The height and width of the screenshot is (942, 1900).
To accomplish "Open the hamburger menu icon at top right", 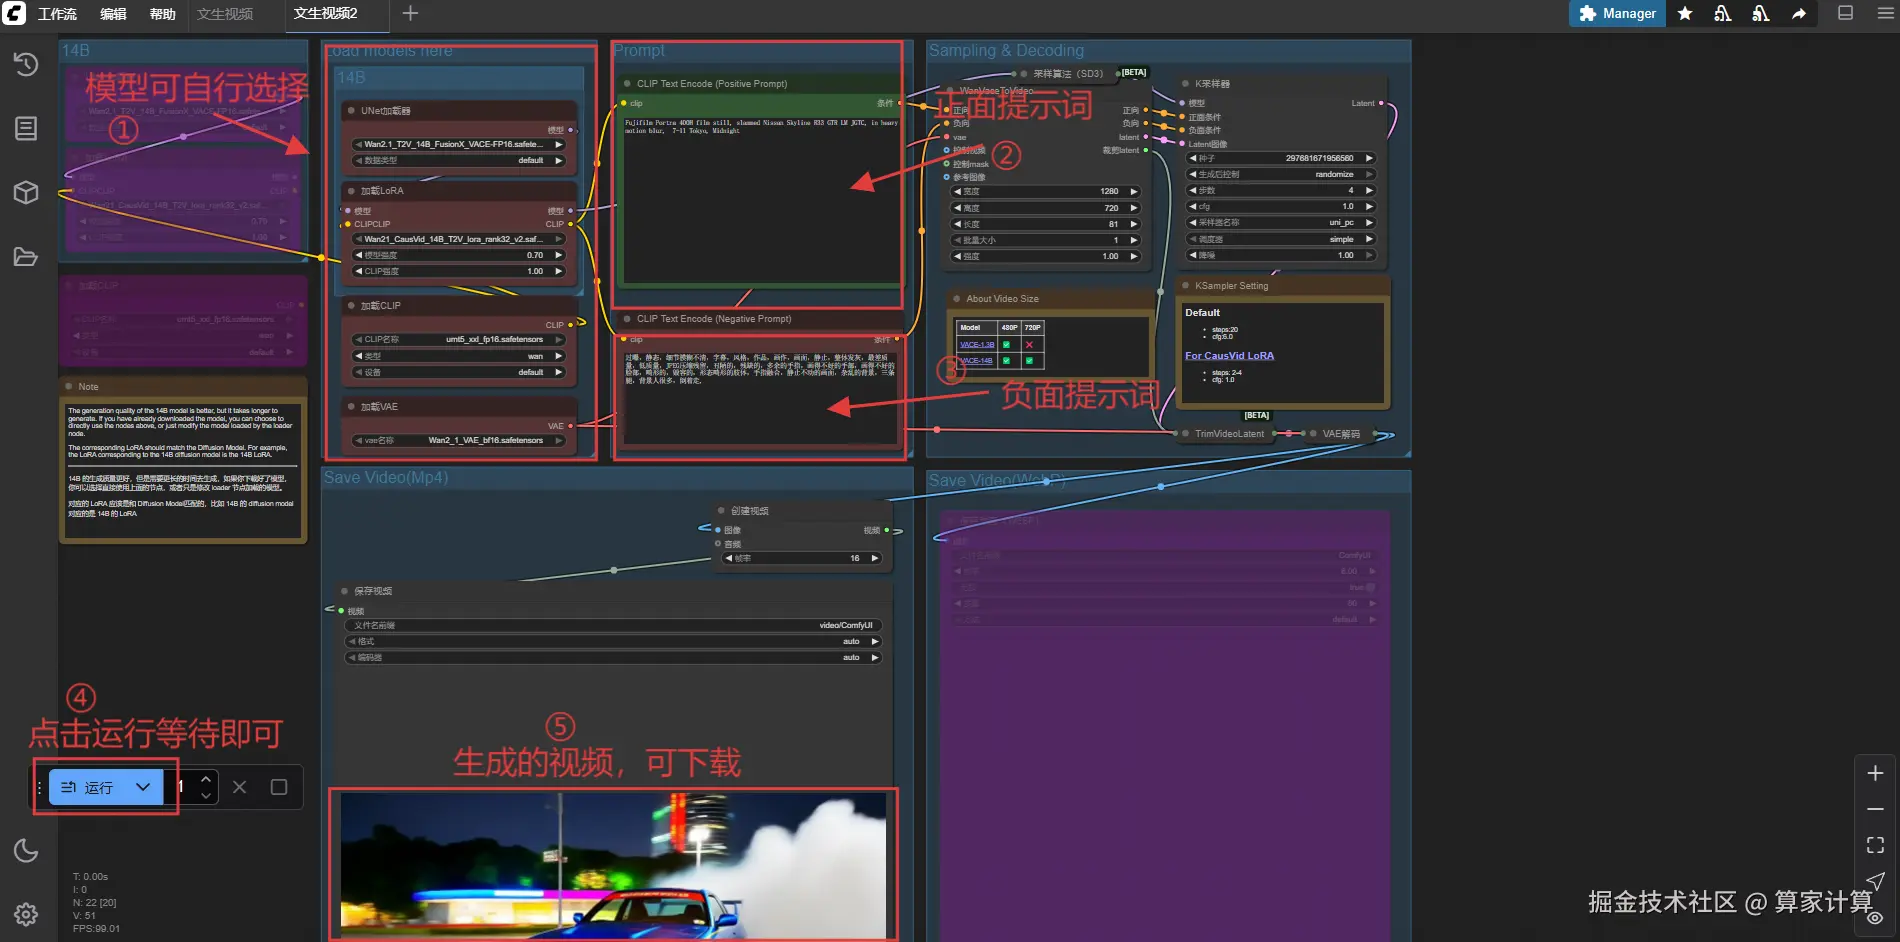I will click(1886, 13).
